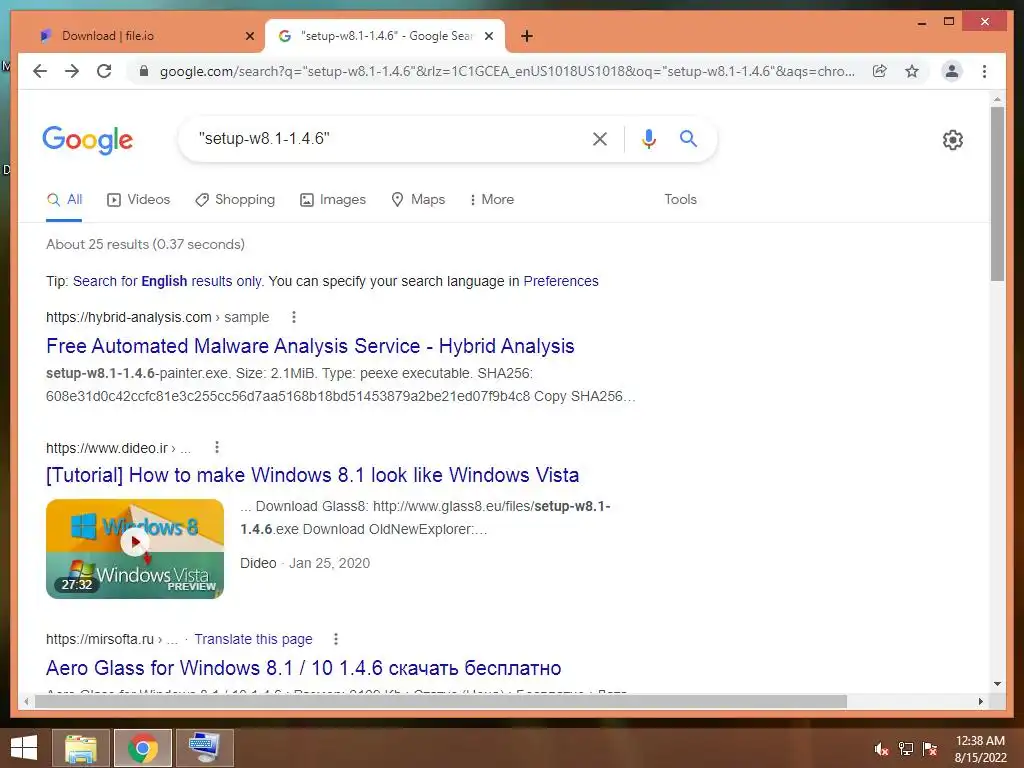Open options for hybrid-analysis.com result
This screenshot has height=768, width=1024.
click(x=294, y=317)
